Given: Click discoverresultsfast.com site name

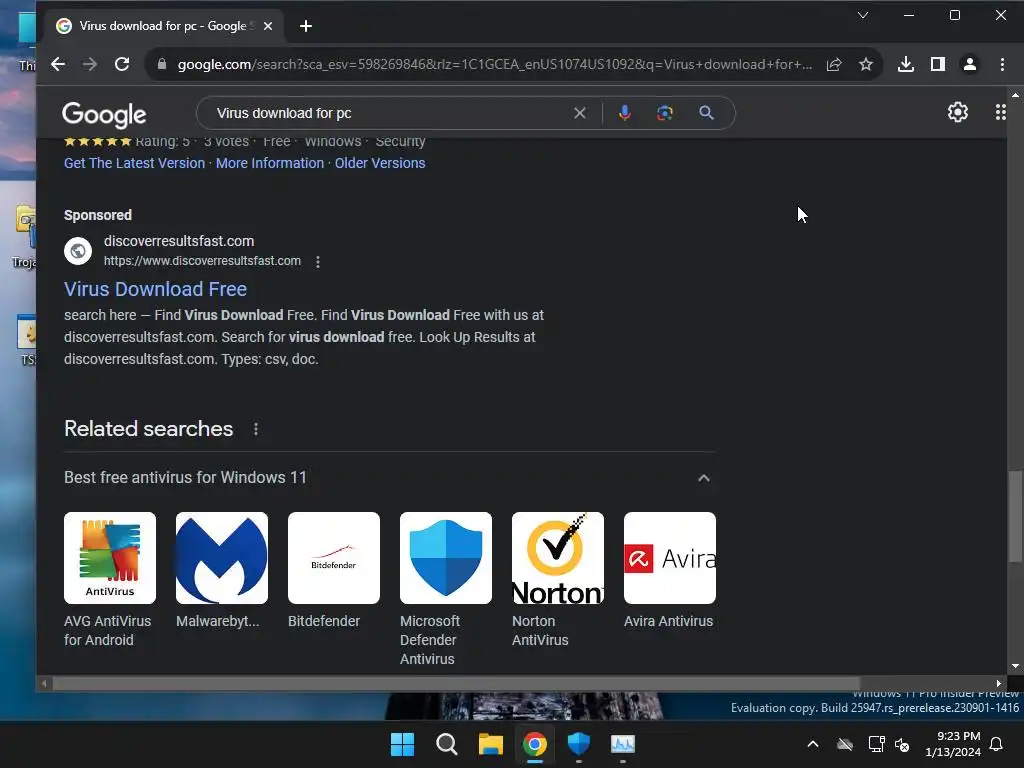Looking at the screenshot, I should point(179,241).
